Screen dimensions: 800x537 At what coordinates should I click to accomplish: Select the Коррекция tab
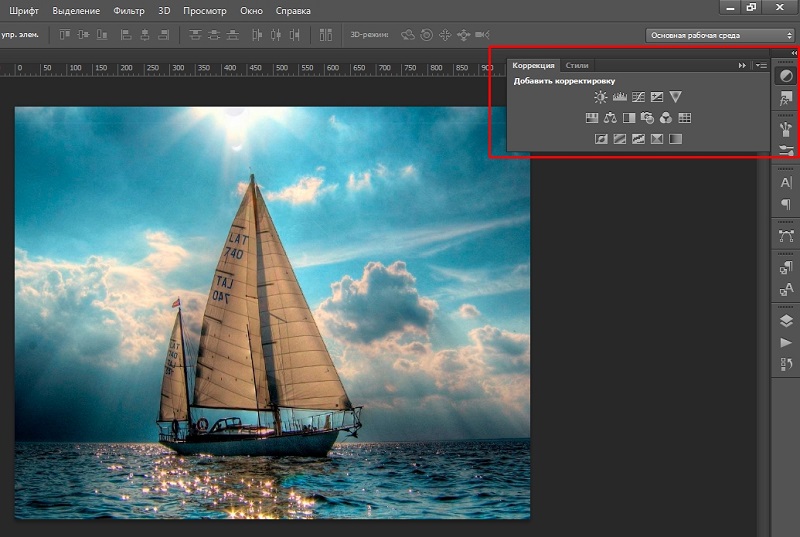tap(533, 65)
